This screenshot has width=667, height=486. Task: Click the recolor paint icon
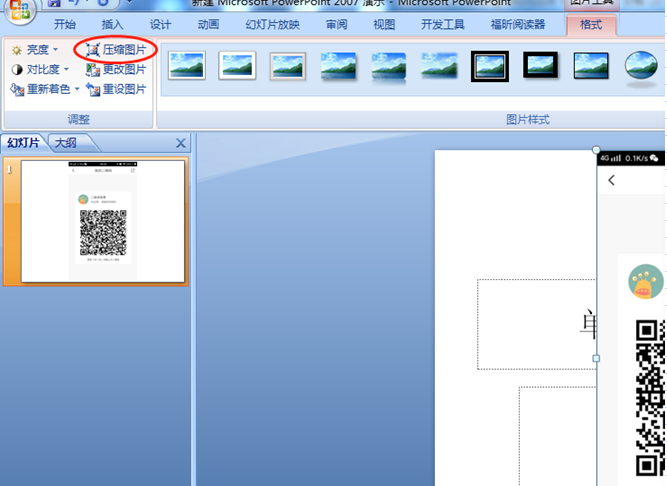pos(17,89)
